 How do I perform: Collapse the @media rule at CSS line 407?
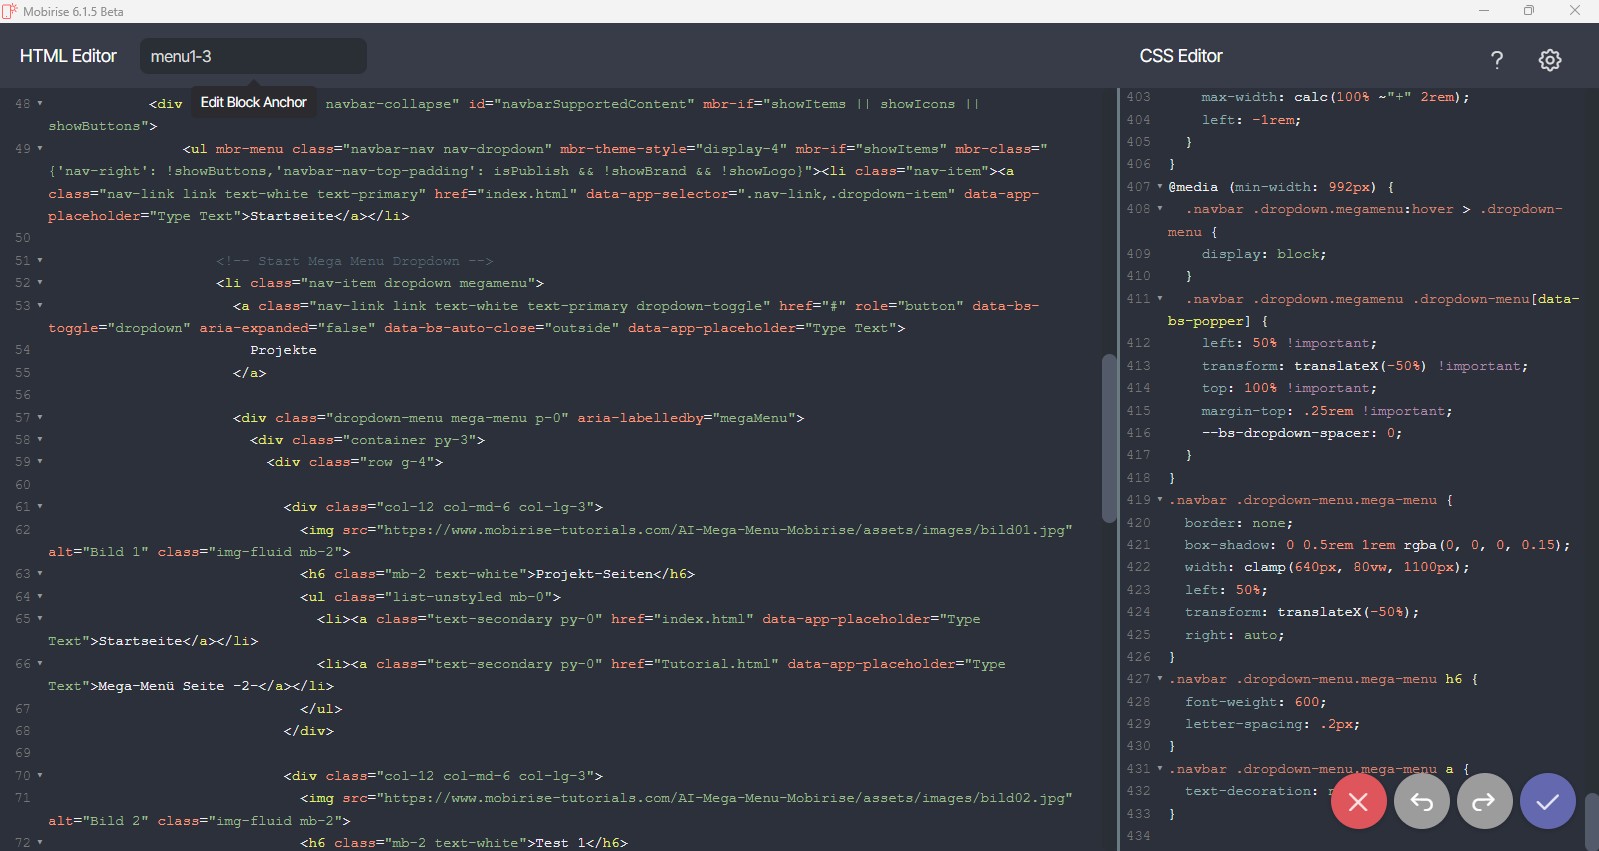click(x=1160, y=187)
